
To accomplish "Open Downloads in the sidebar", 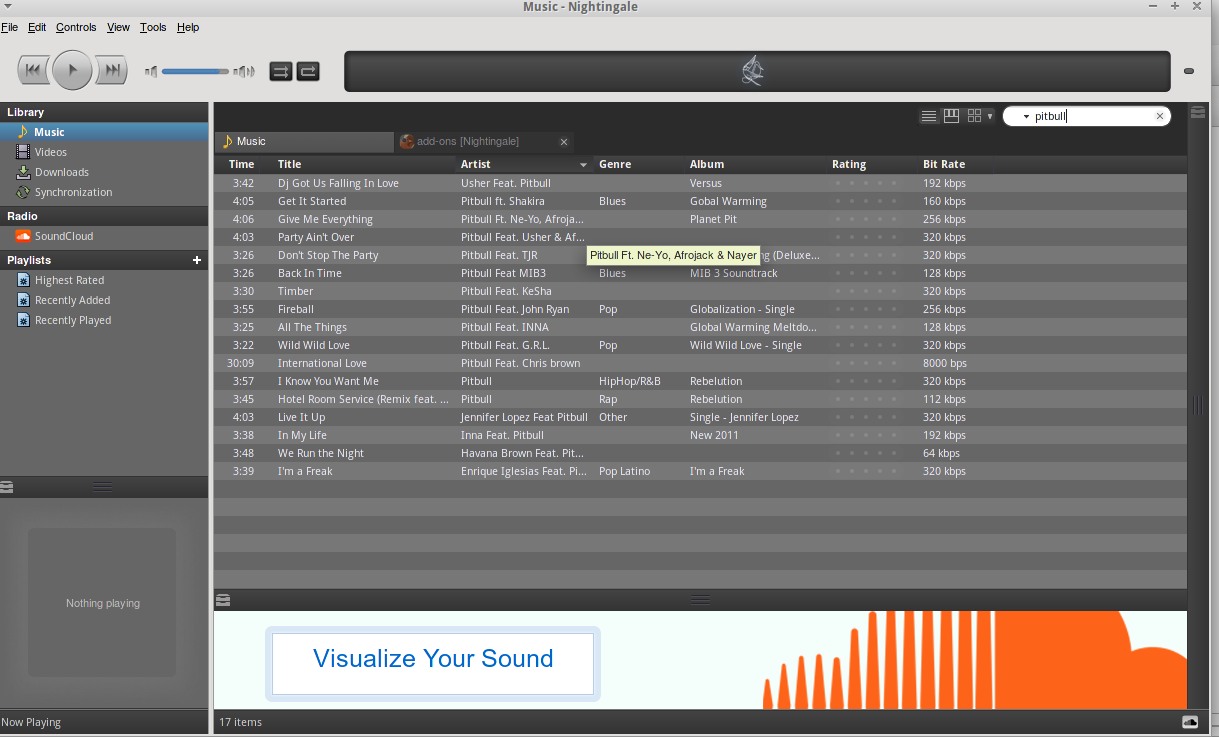I will point(104,172).
